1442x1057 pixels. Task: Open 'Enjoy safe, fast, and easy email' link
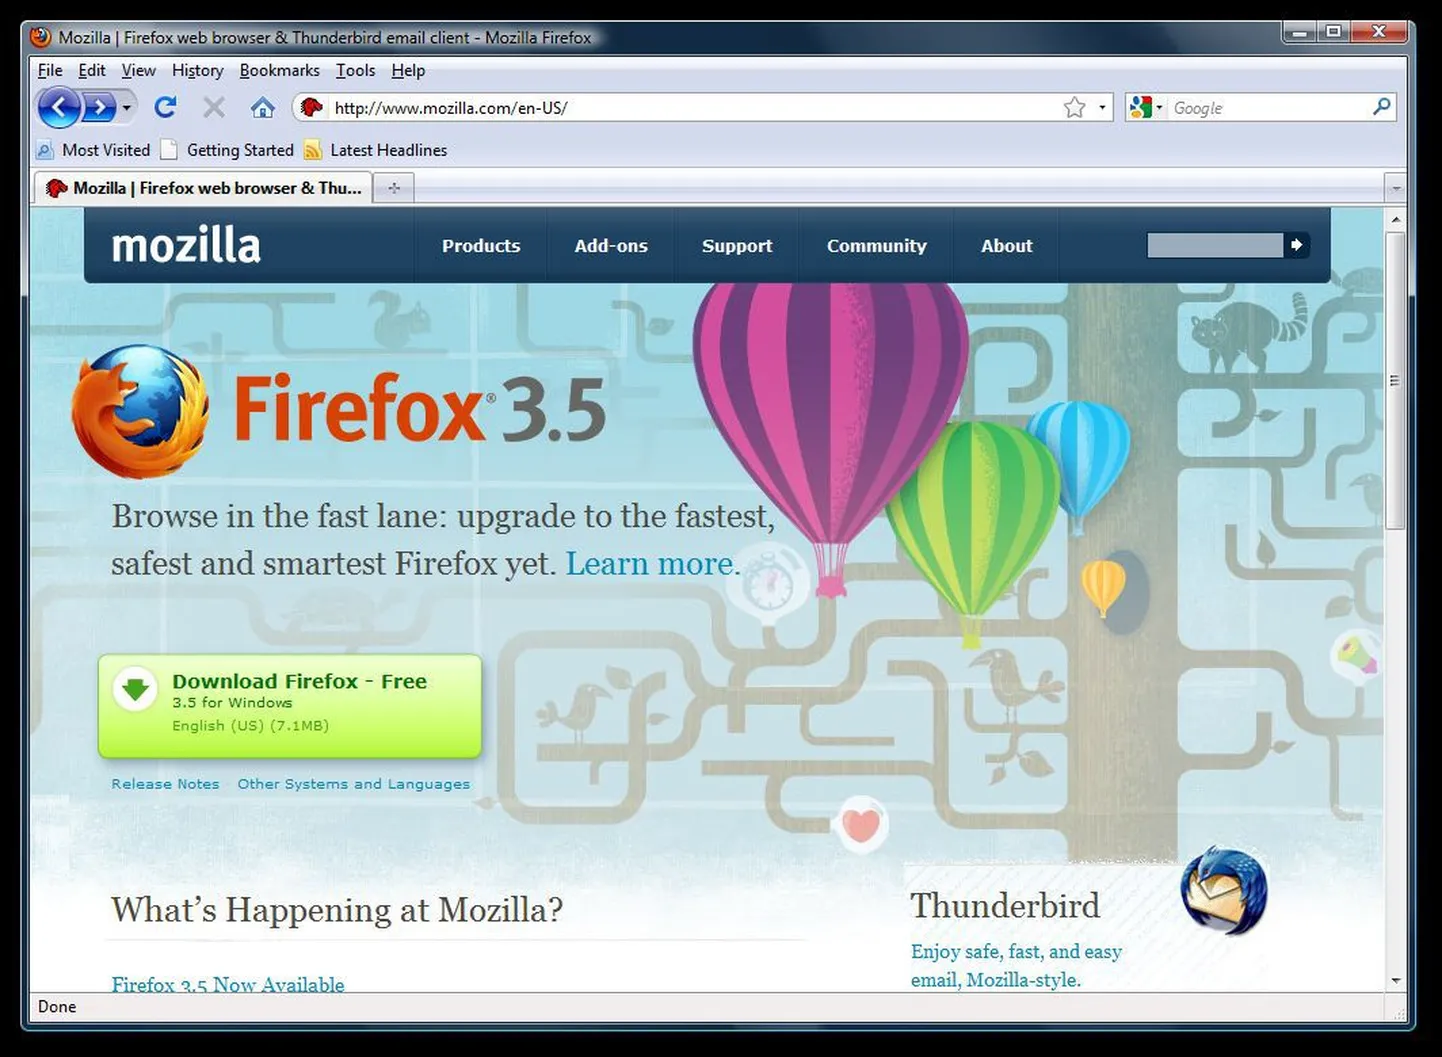coord(1016,965)
